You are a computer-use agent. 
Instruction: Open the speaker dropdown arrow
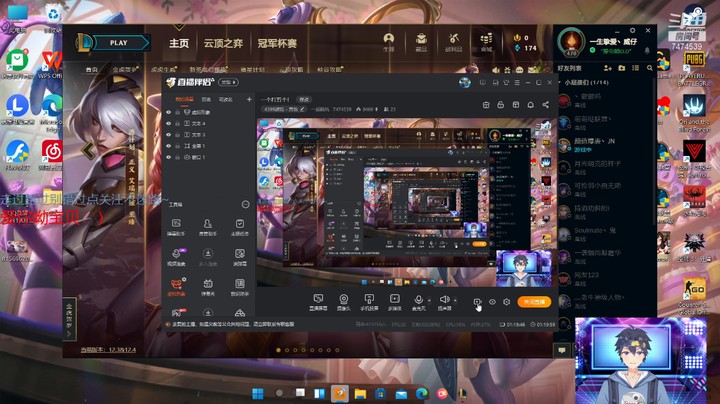(x=455, y=301)
